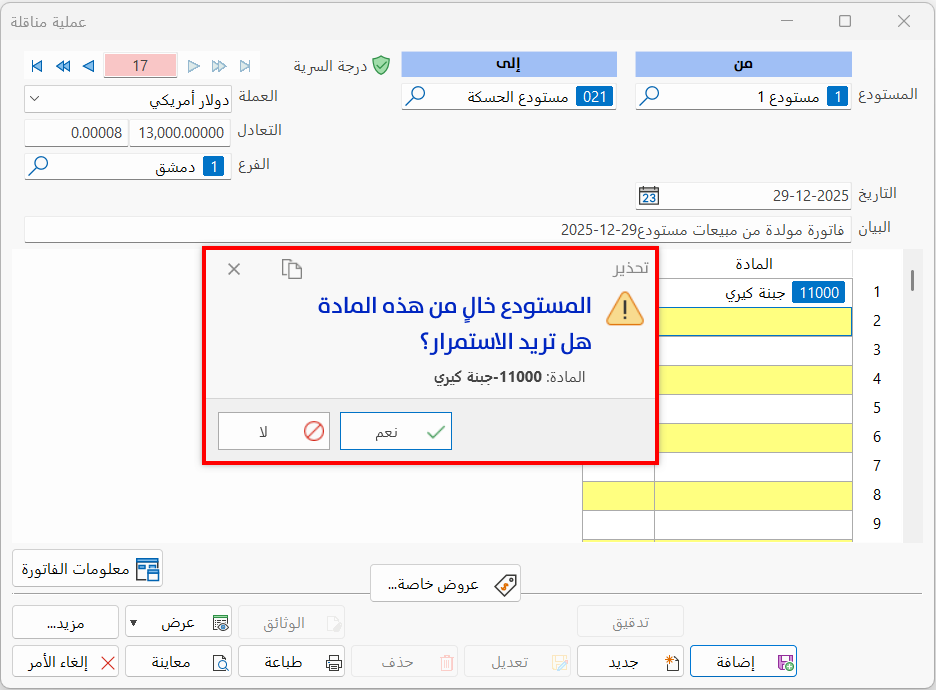Select row number 8 in grid
This screenshot has width=936, height=690.
tap(876, 495)
